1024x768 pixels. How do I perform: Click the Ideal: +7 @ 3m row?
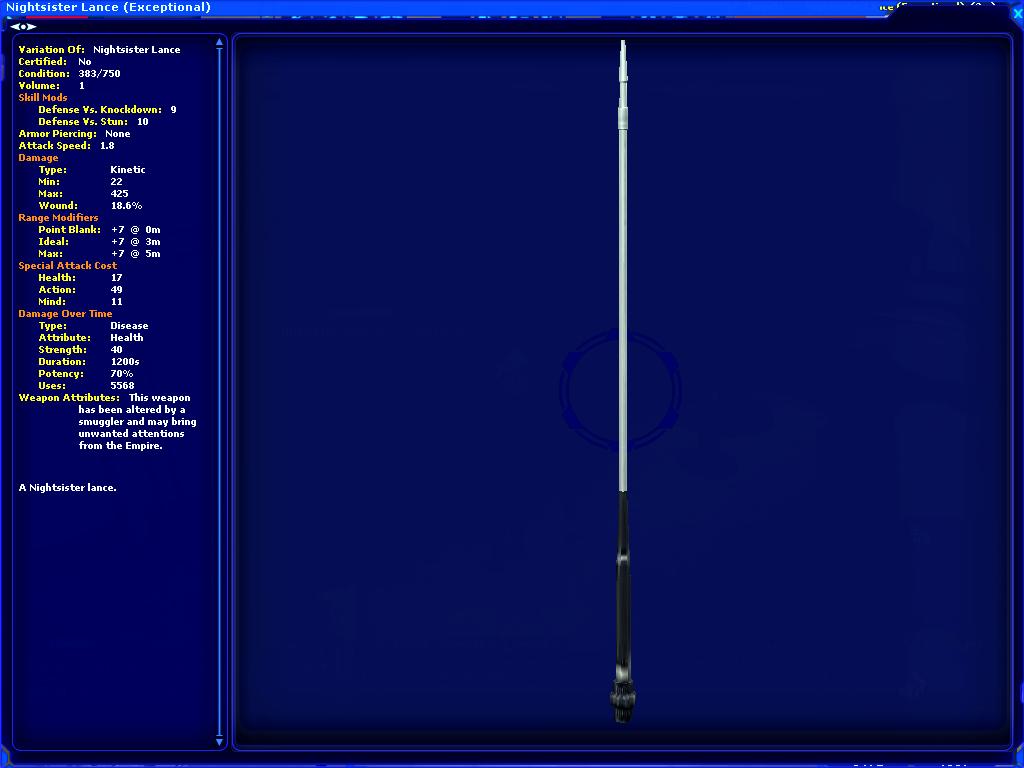[99, 242]
